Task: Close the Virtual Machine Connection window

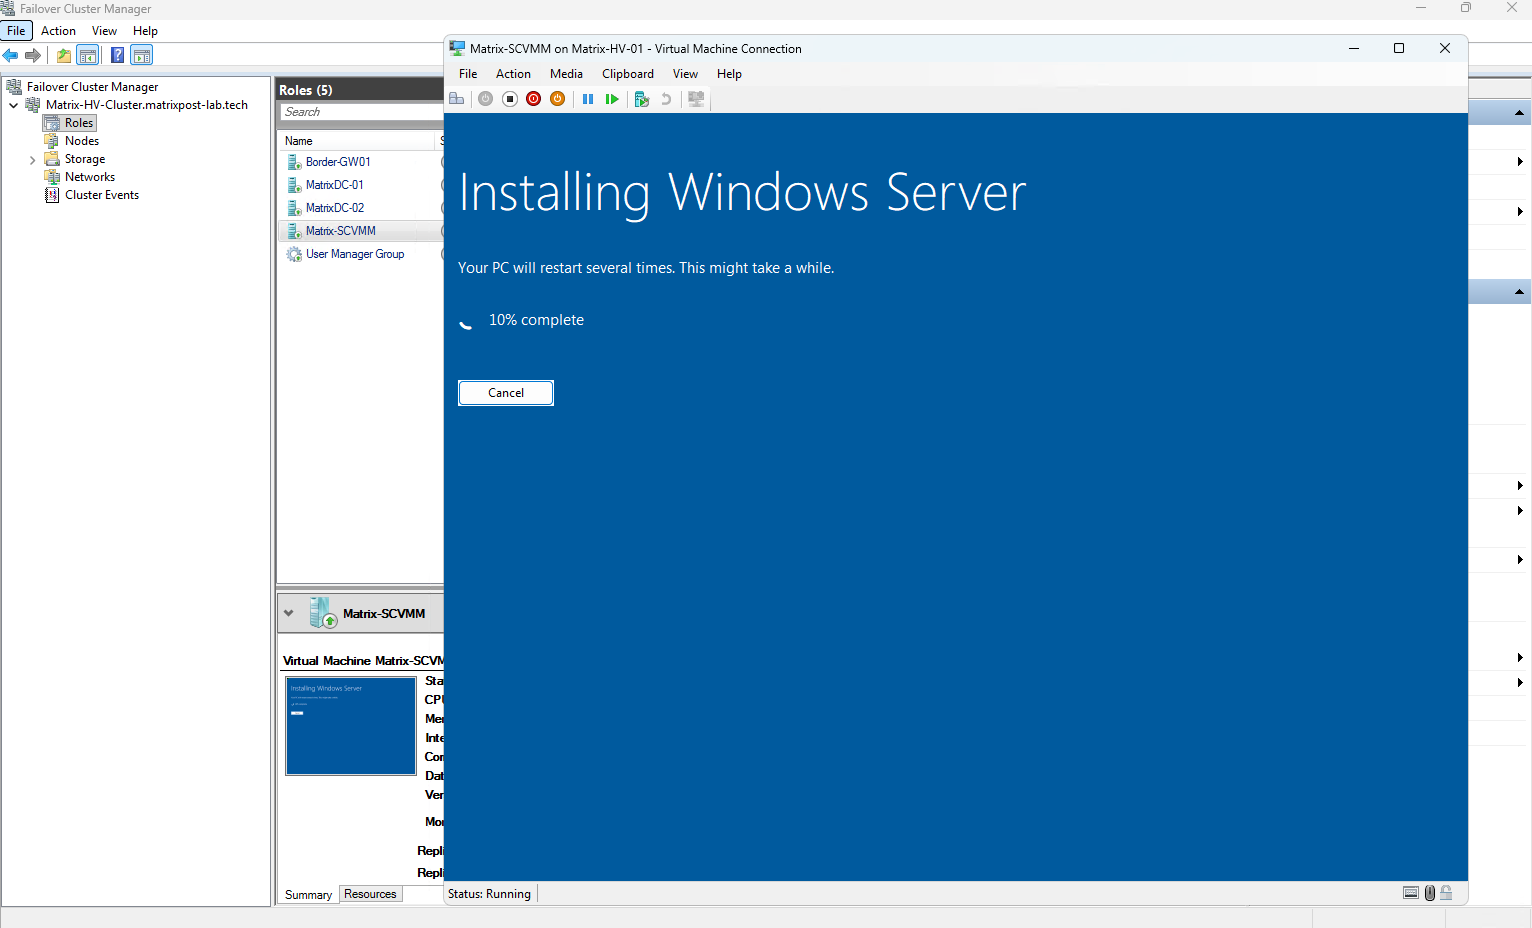Action: (x=1445, y=48)
